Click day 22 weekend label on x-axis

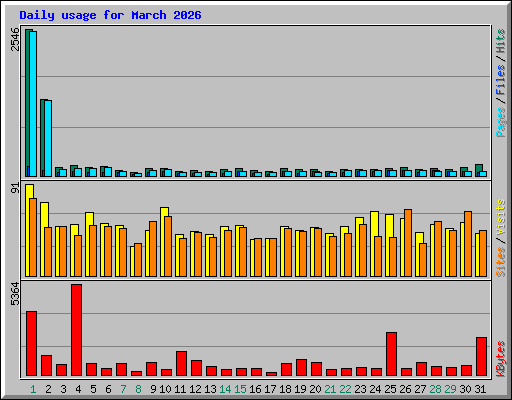[345, 389]
